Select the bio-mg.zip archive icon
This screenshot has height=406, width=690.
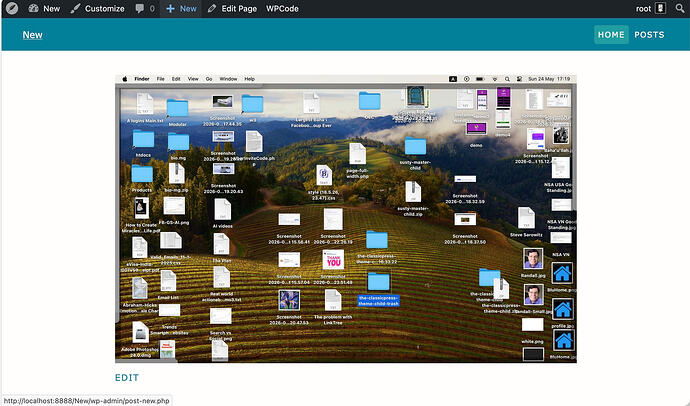pos(176,174)
